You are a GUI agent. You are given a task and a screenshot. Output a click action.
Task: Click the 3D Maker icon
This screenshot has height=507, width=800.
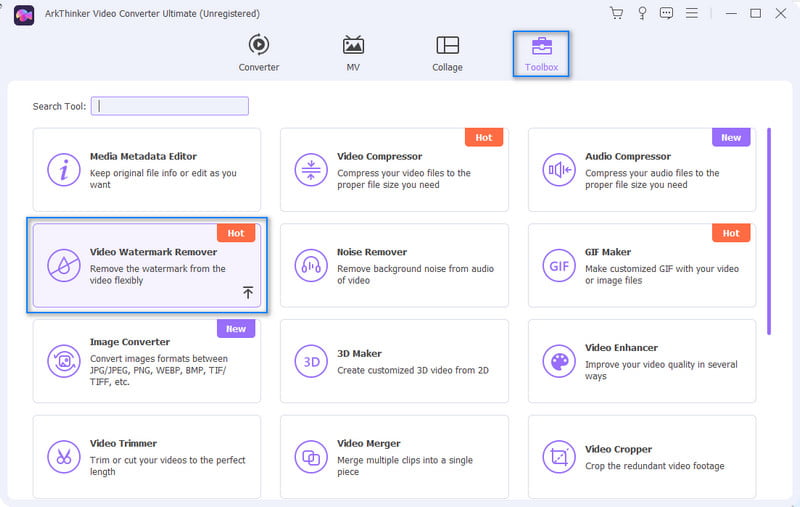click(x=311, y=361)
